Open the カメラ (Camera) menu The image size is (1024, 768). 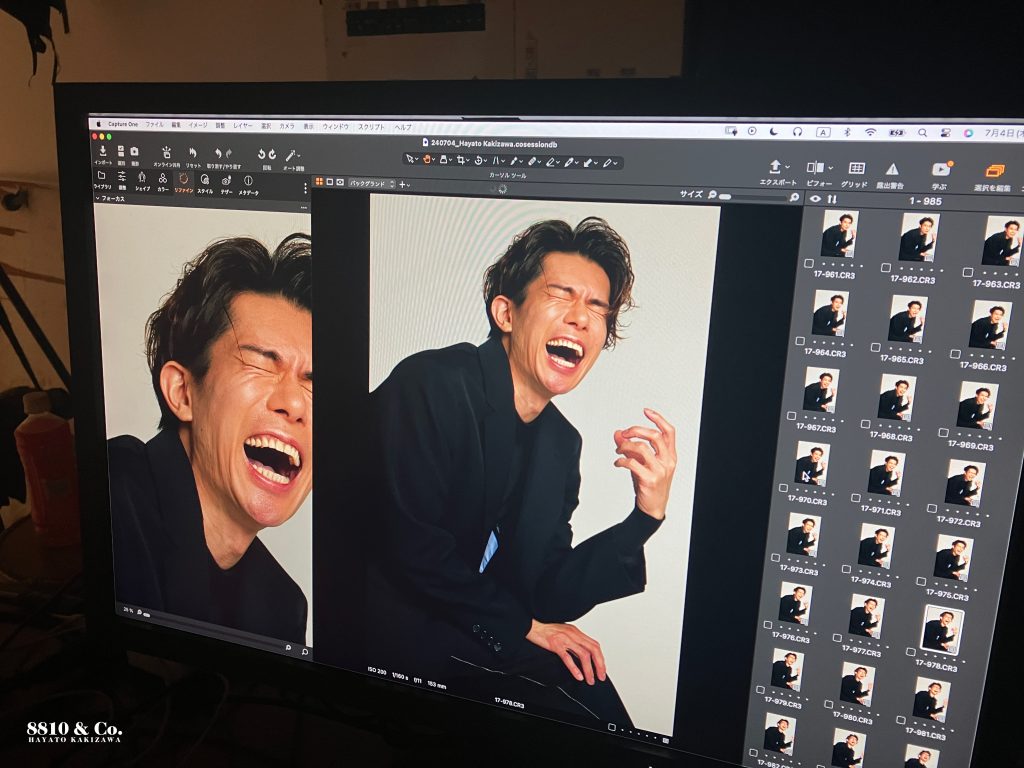pos(287,126)
